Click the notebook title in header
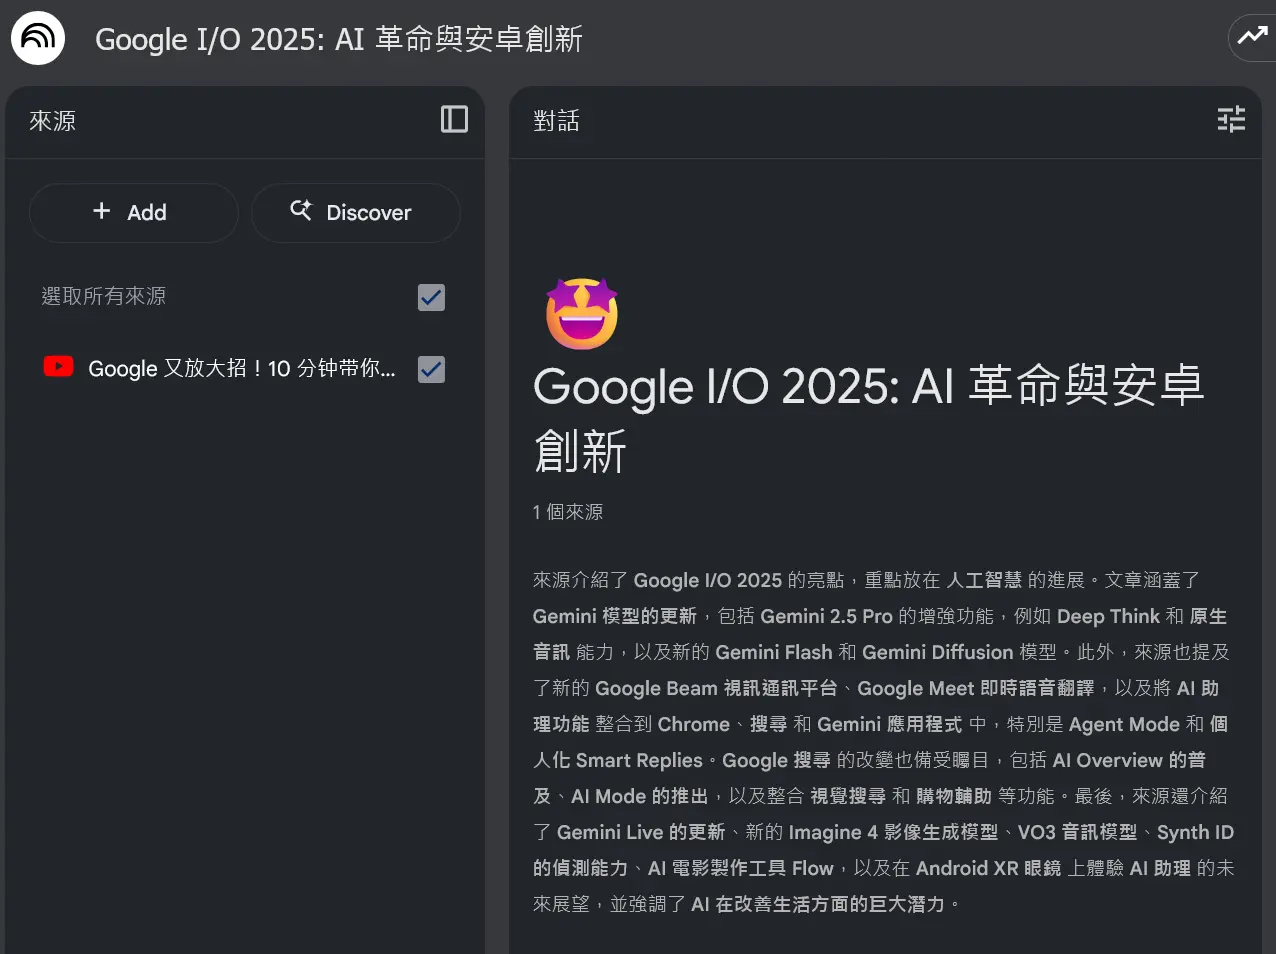1276x954 pixels. pyautogui.click(x=339, y=39)
